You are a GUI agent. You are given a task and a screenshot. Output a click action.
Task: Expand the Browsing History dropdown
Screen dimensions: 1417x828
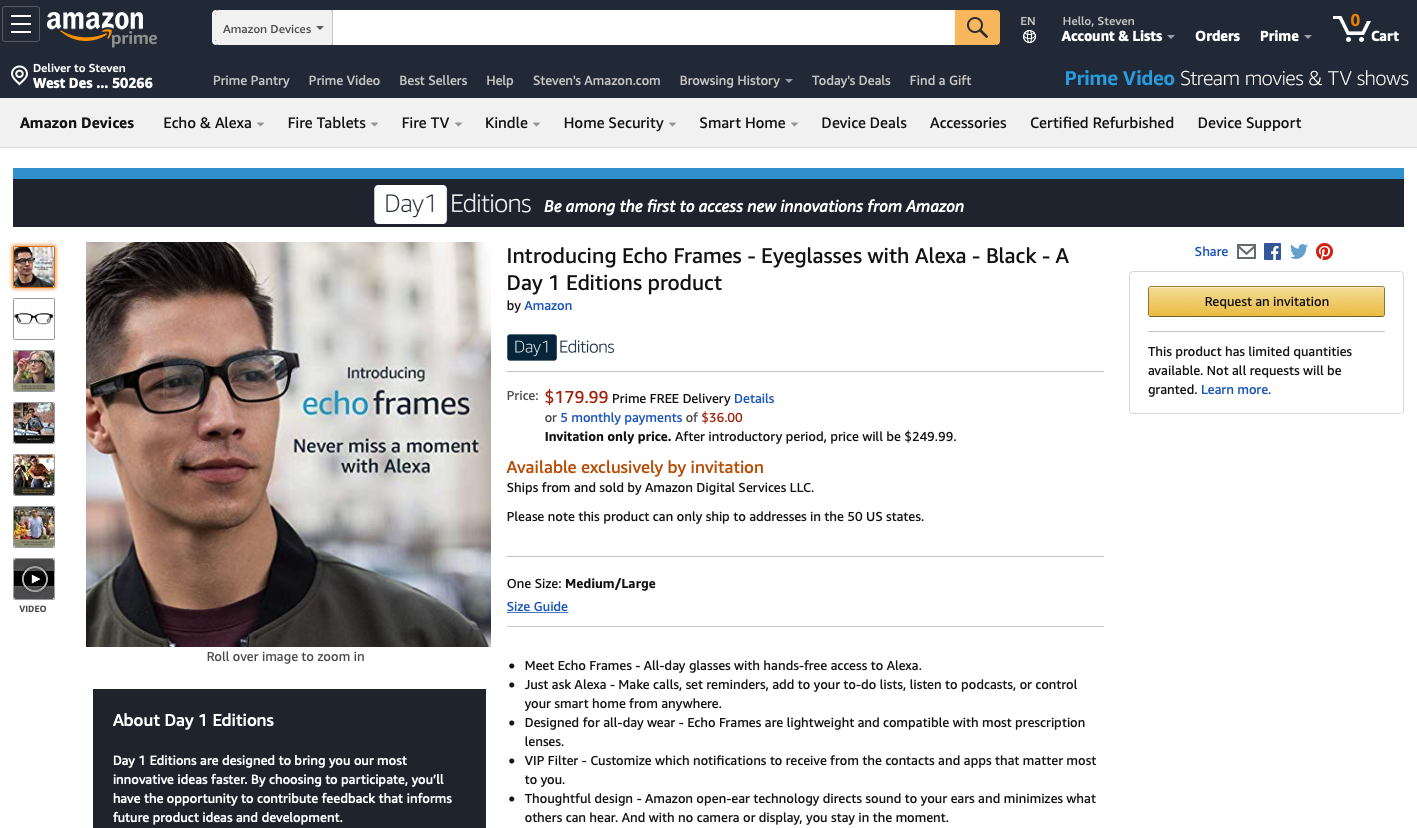[735, 81]
